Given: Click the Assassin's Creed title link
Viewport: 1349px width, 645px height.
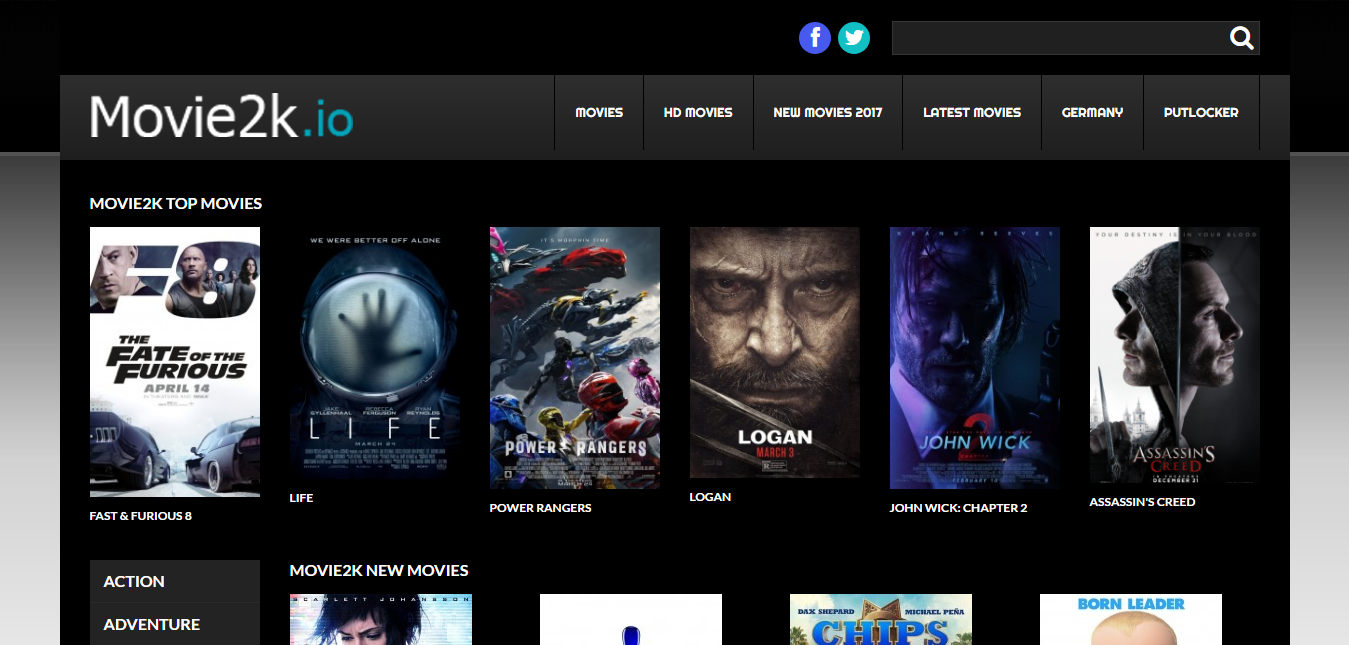Looking at the screenshot, I should click(x=1142, y=502).
